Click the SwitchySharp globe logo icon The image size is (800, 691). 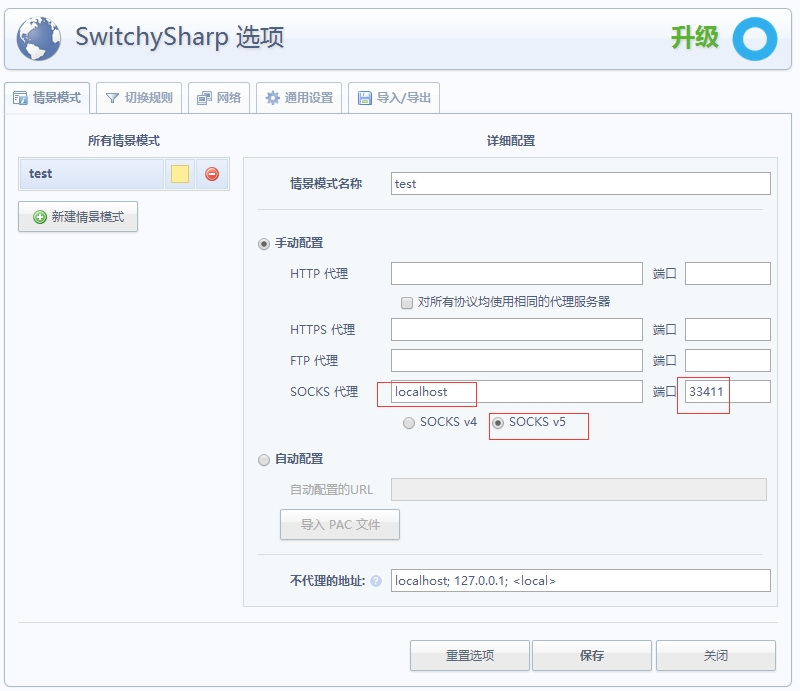pos(38,39)
